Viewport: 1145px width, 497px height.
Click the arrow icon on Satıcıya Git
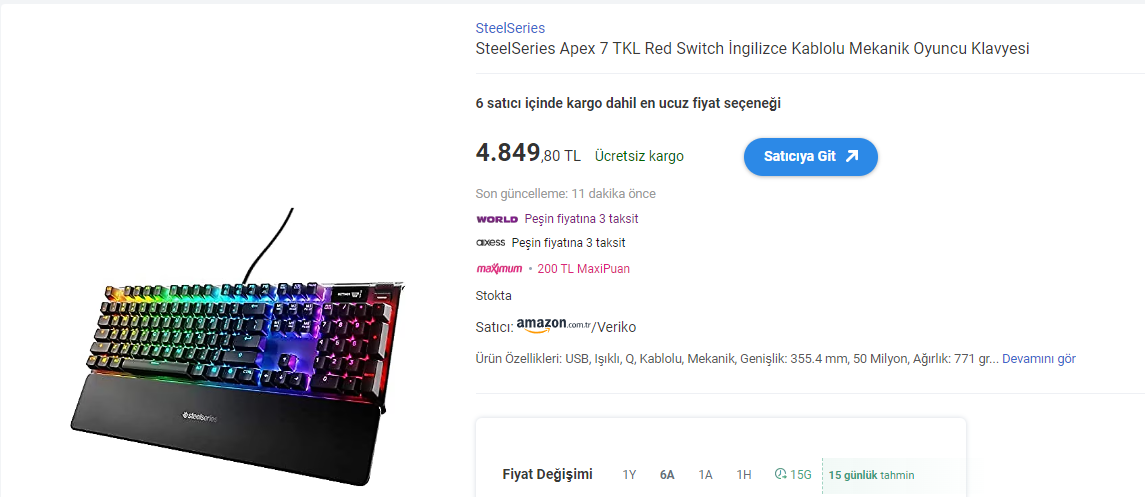coord(852,156)
